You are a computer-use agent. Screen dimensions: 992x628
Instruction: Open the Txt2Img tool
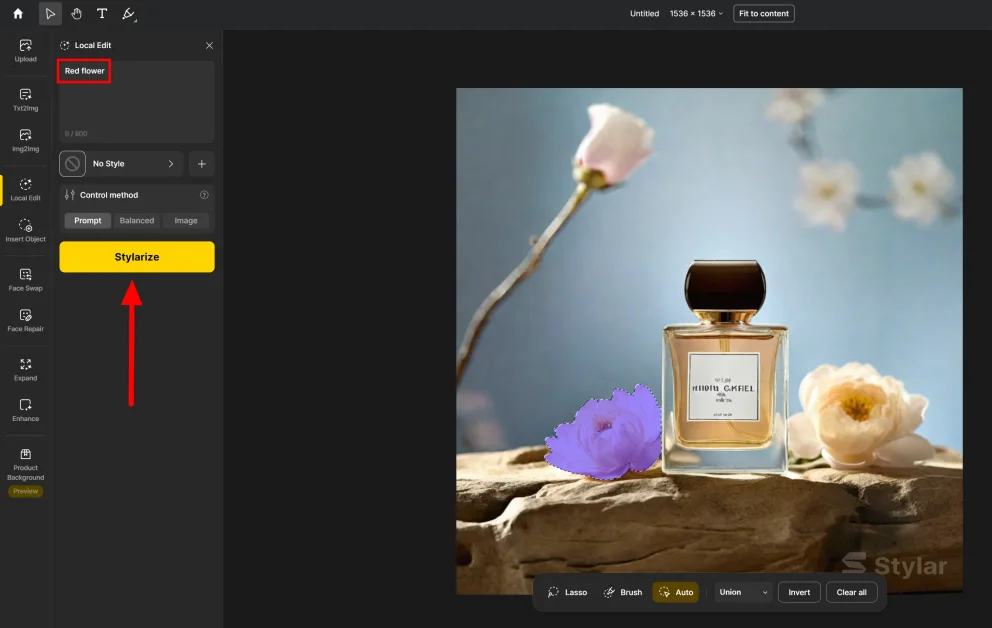pyautogui.click(x=25, y=99)
